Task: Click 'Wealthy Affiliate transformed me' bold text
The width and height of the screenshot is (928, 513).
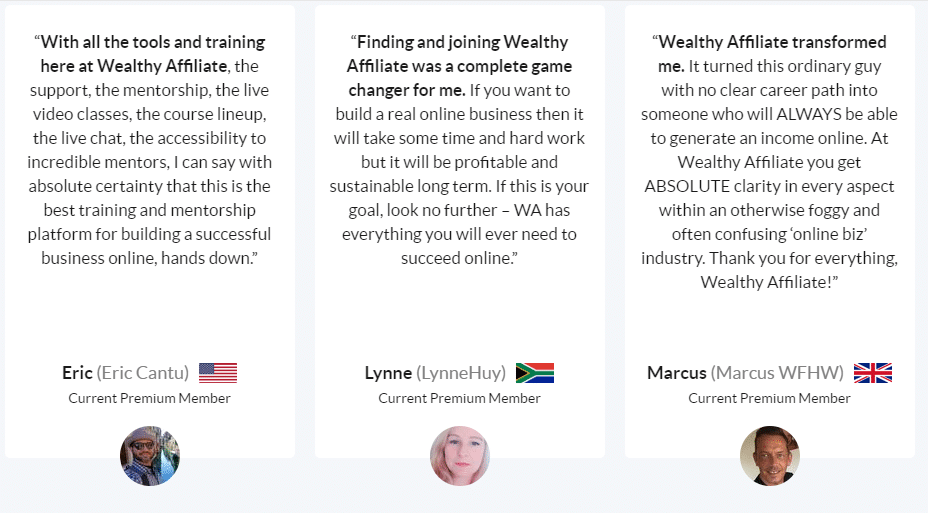Action: pos(769,54)
